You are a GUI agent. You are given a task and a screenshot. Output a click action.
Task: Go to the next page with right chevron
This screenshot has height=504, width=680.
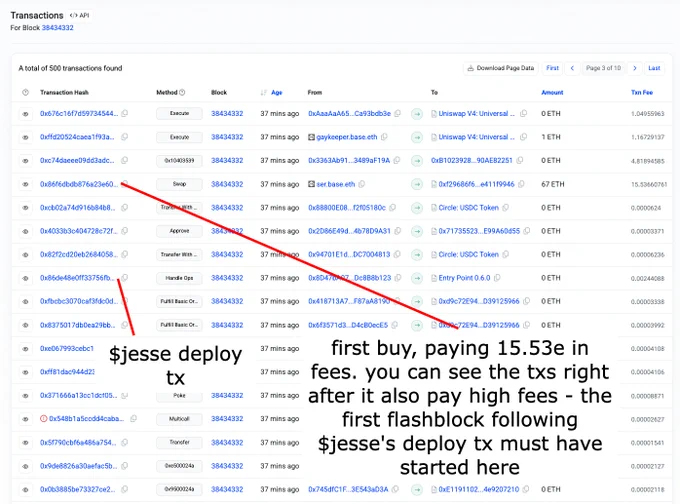(634, 68)
